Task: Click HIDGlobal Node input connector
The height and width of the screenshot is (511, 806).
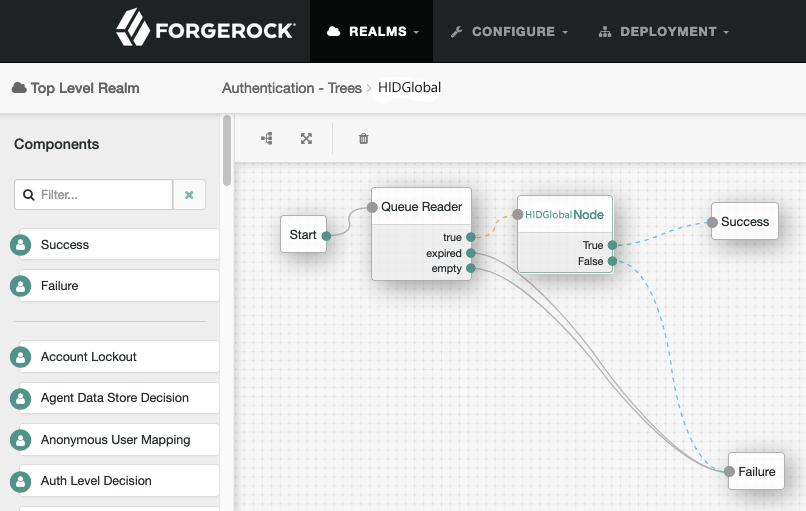Action: tap(518, 214)
